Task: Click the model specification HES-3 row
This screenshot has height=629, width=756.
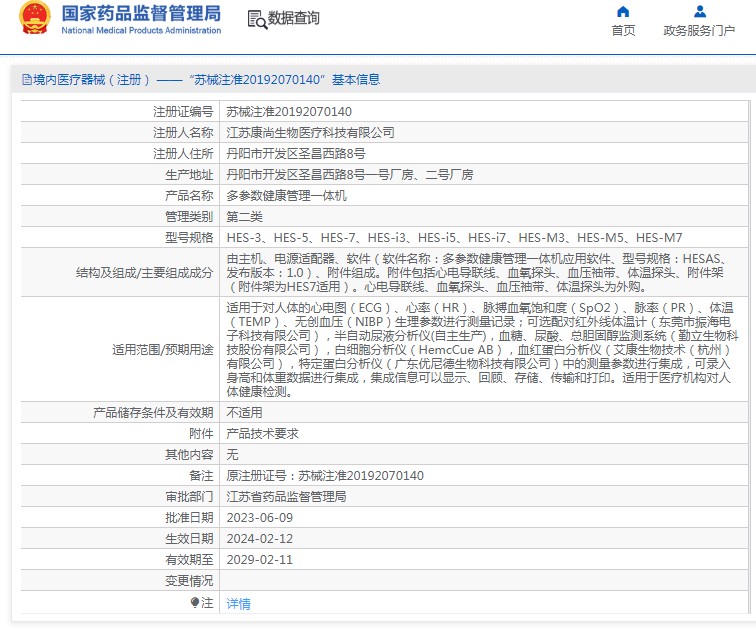Action: (454, 237)
